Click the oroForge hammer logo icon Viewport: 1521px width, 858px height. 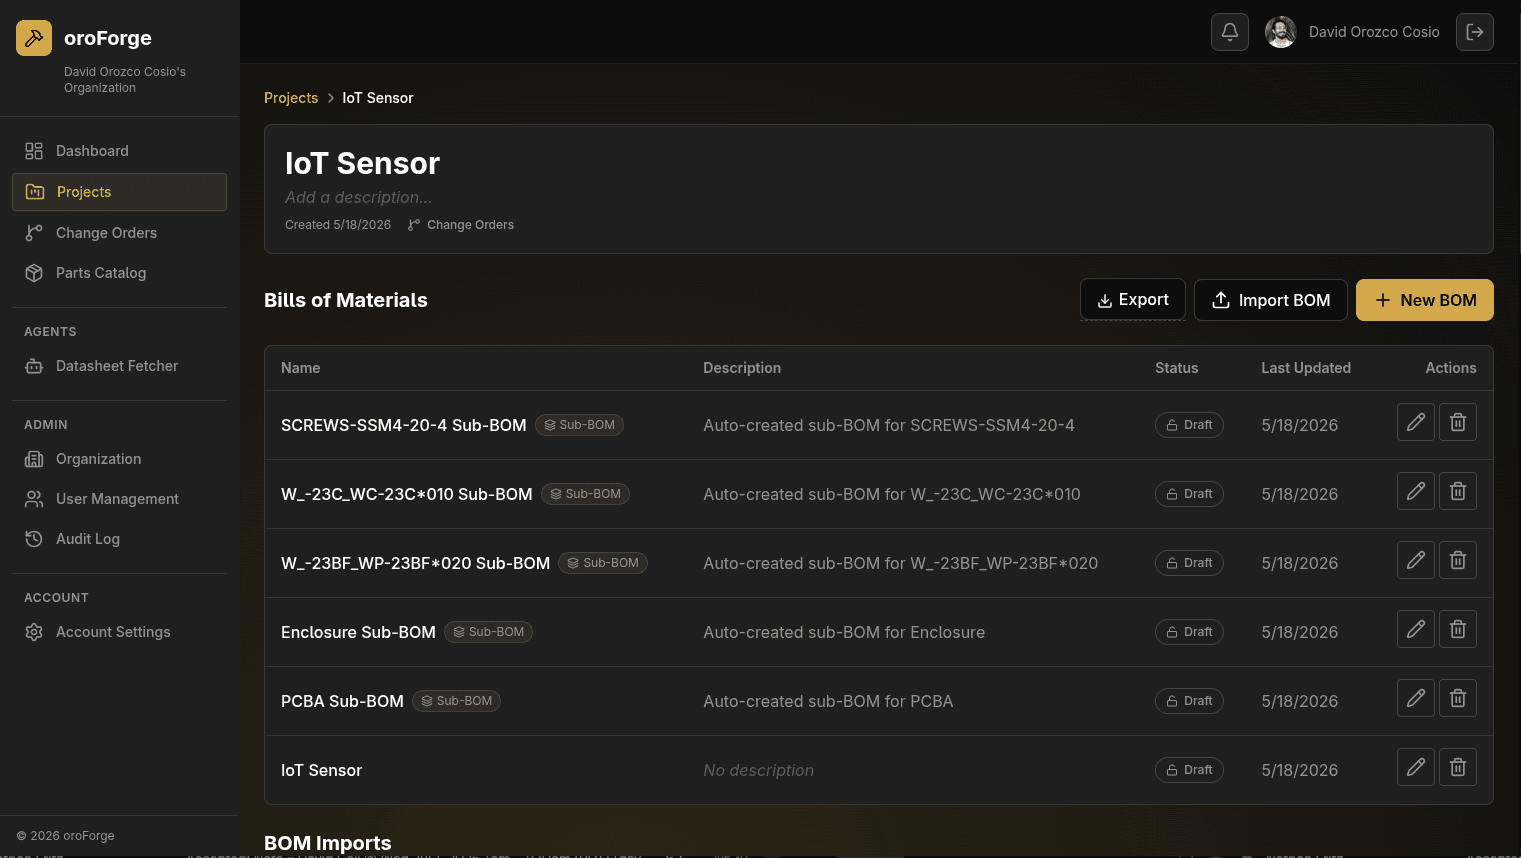34,38
